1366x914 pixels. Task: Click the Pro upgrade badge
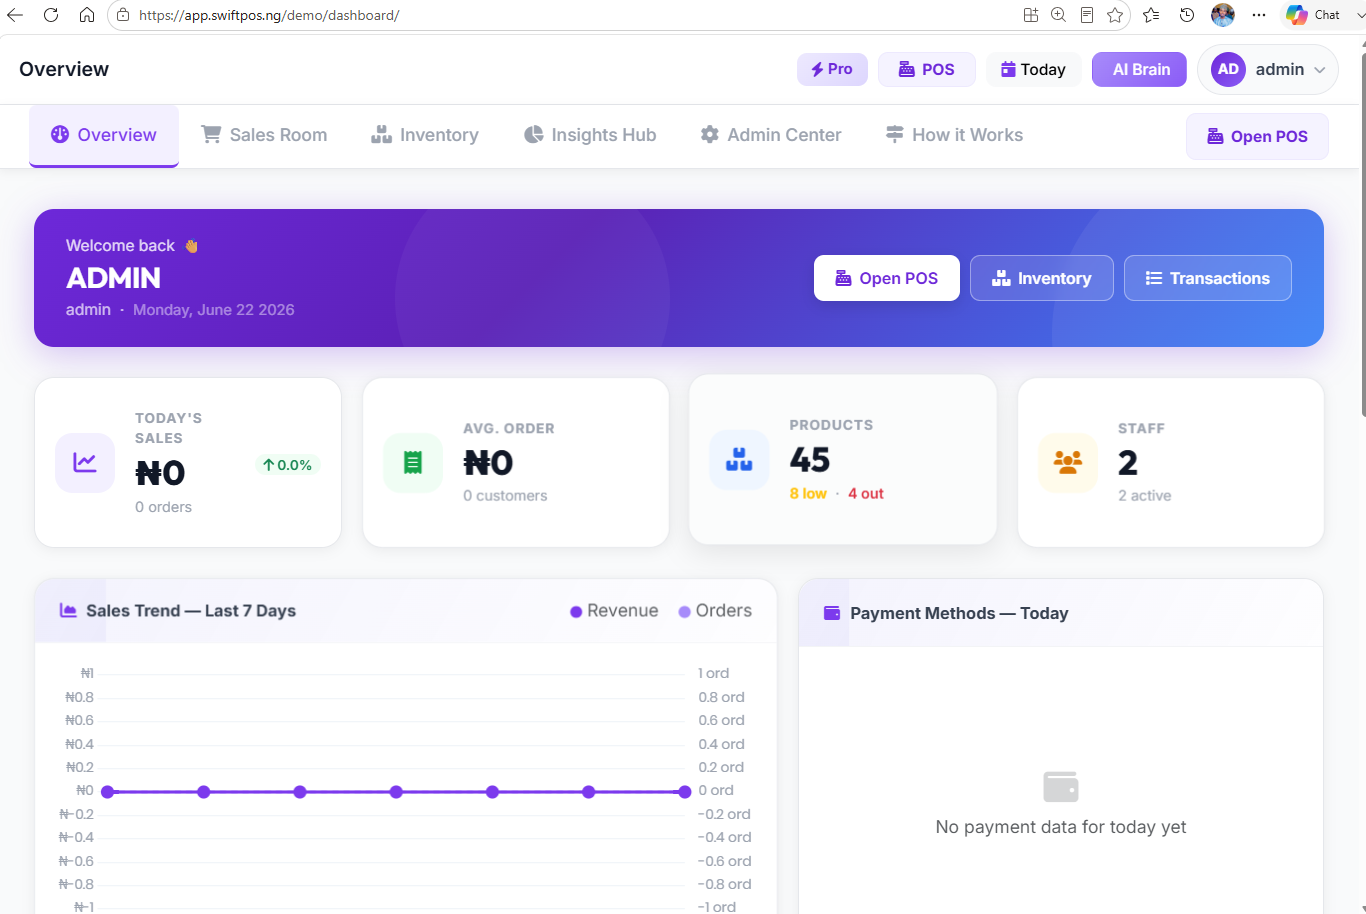832,69
